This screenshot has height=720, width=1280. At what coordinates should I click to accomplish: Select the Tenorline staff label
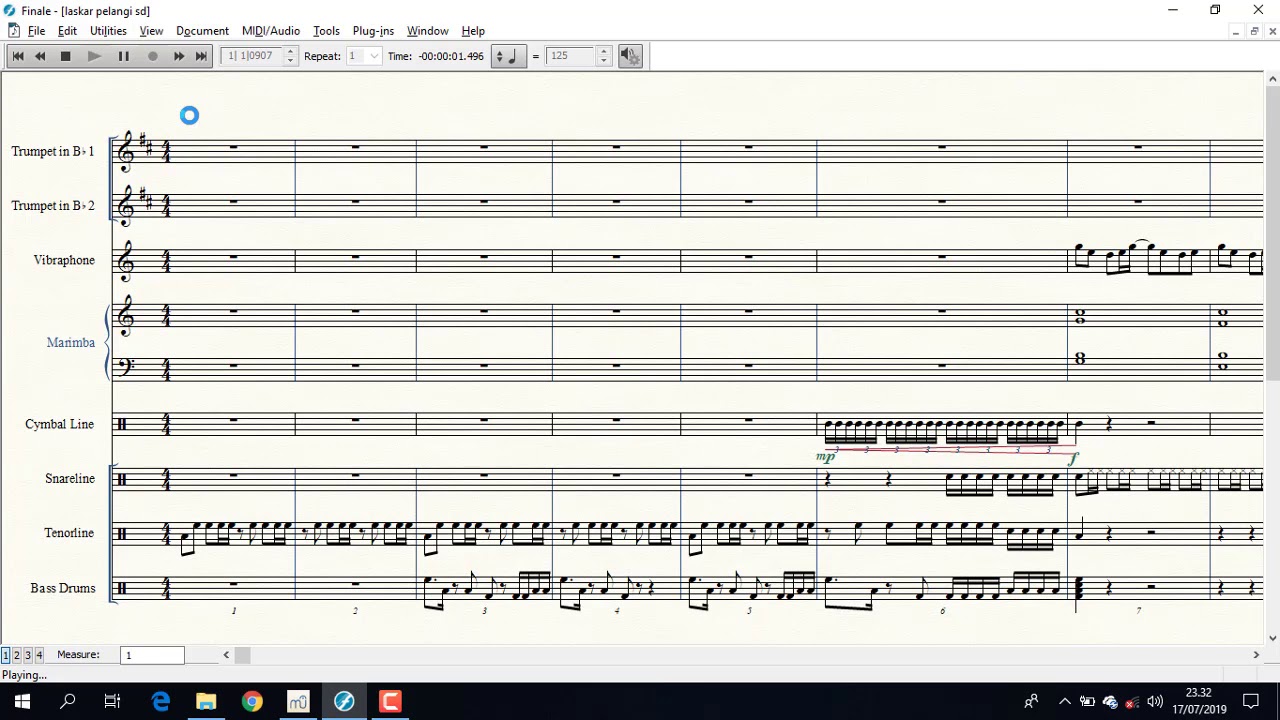pyautogui.click(x=69, y=533)
